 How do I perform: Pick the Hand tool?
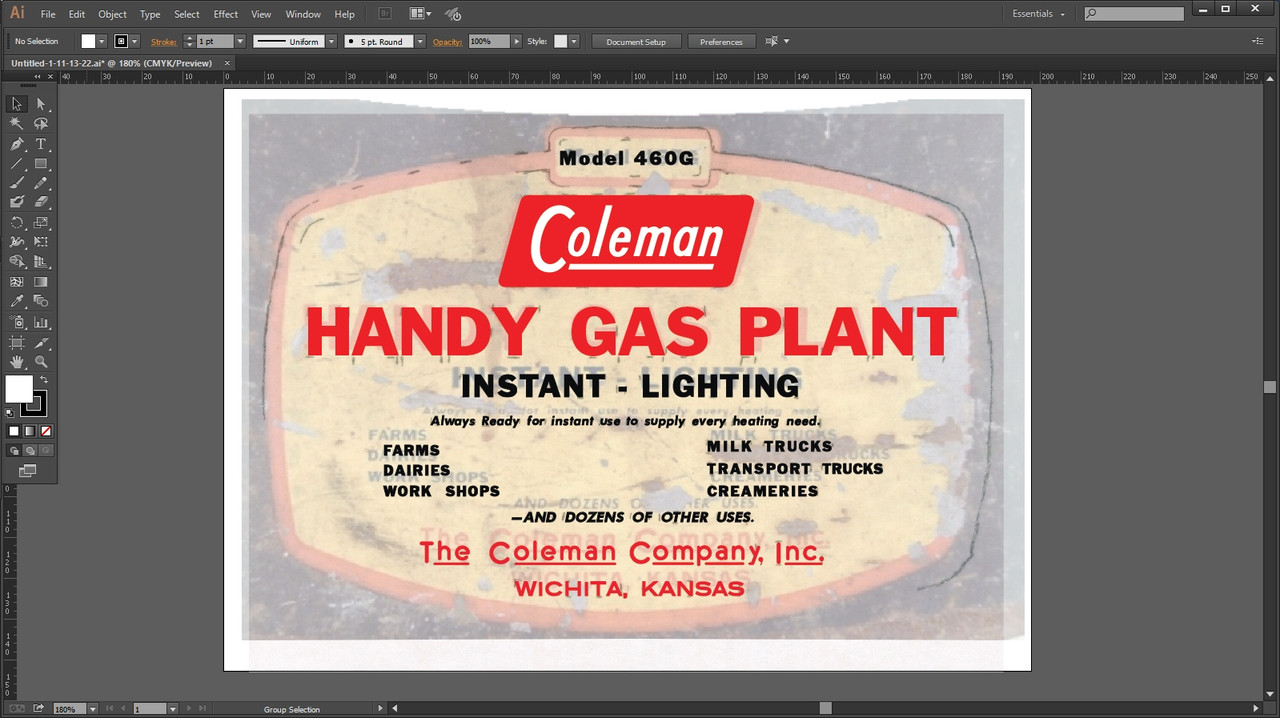point(17,362)
